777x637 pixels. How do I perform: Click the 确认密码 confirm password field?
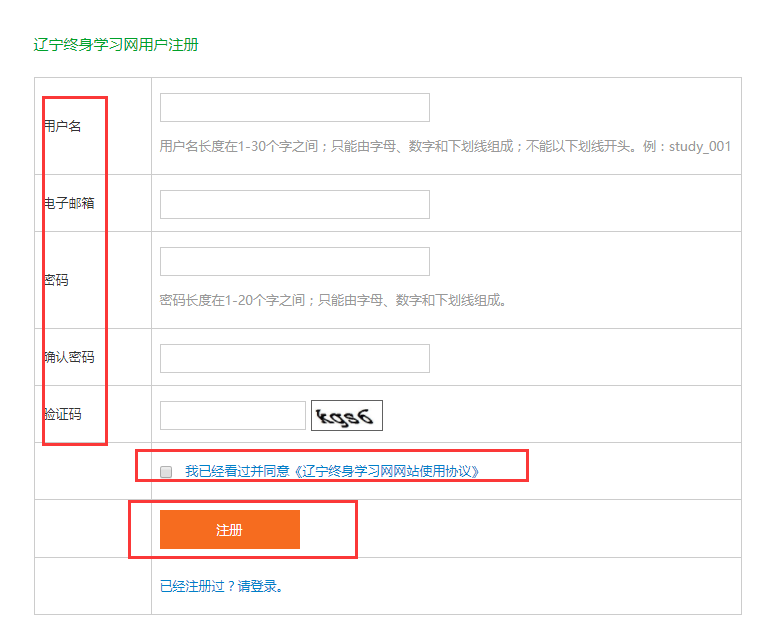(x=294, y=358)
